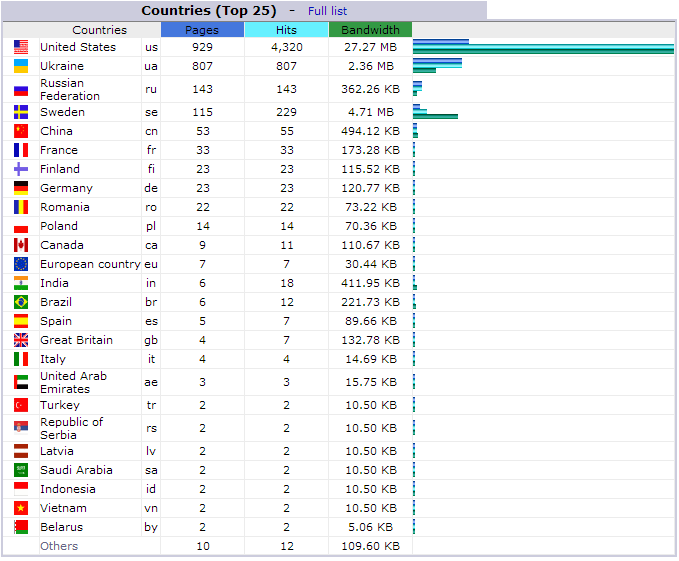Select the Ukraine country name
Screen dimensions: 679x561
tap(62, 66)
